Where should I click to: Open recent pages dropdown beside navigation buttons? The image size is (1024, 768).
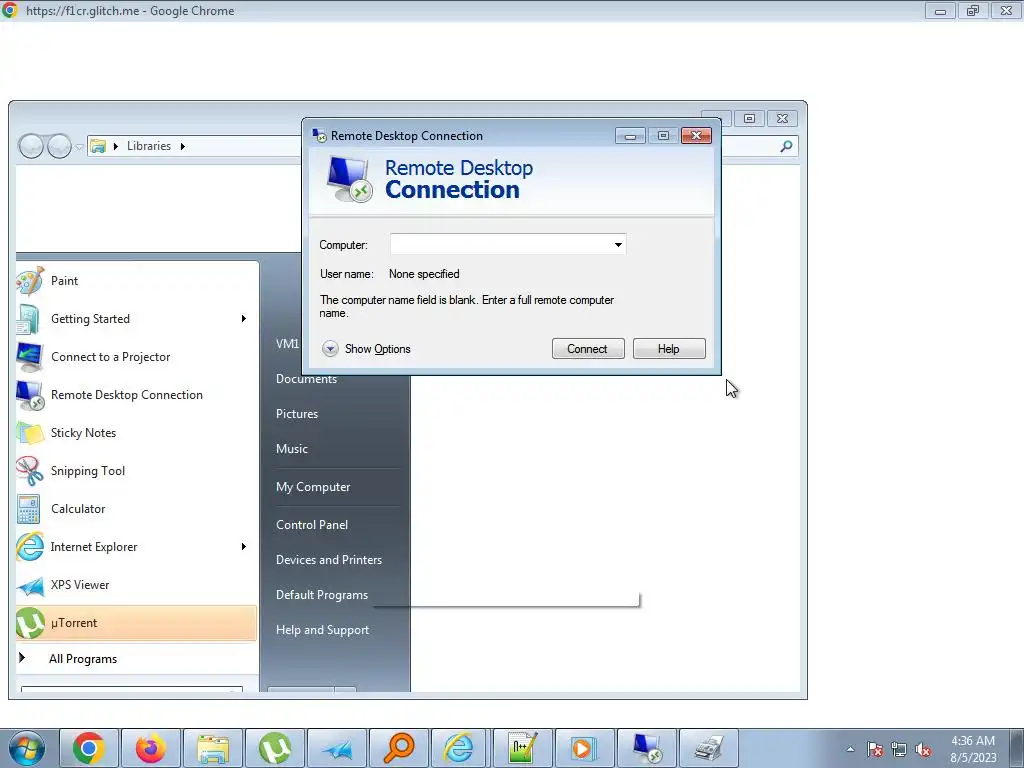pos(79,147)
